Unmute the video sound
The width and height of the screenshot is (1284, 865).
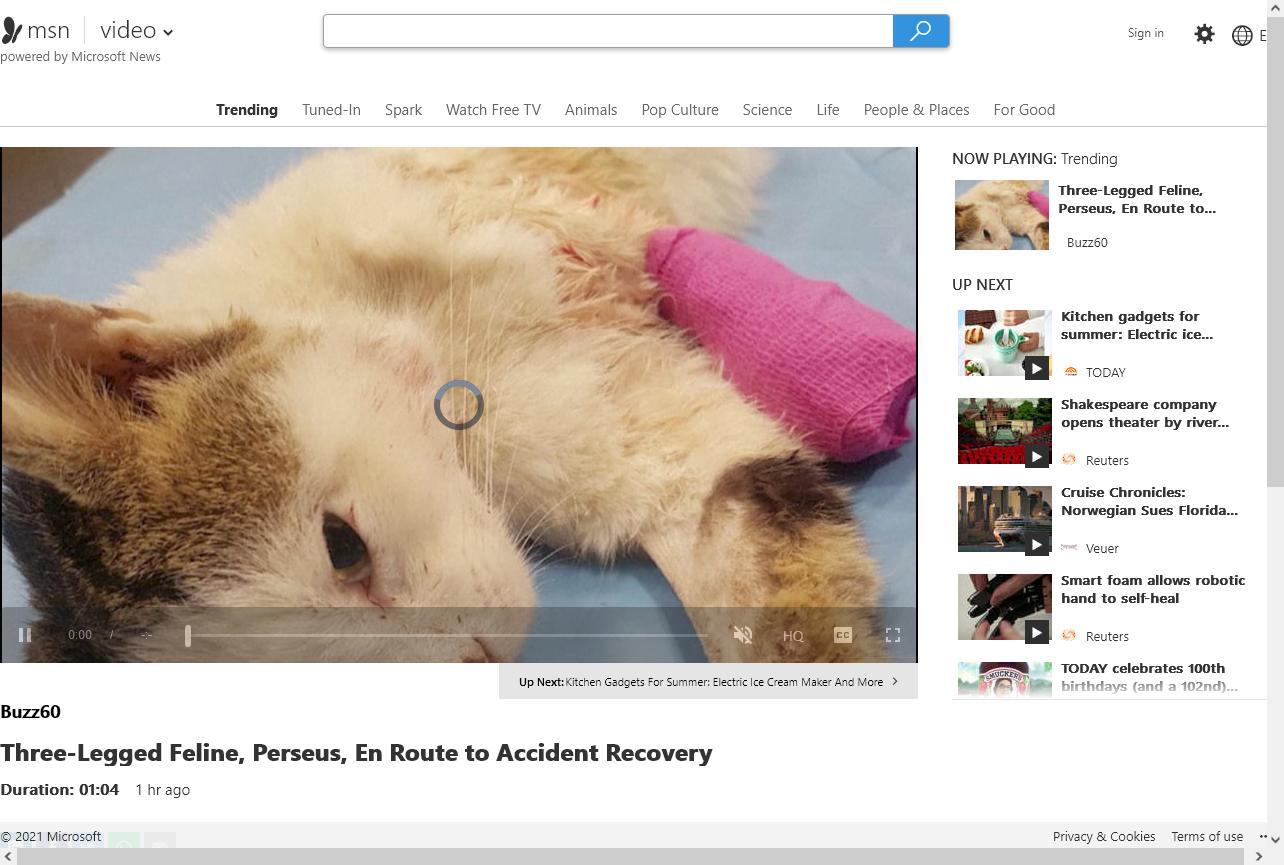tap(742, 635)
